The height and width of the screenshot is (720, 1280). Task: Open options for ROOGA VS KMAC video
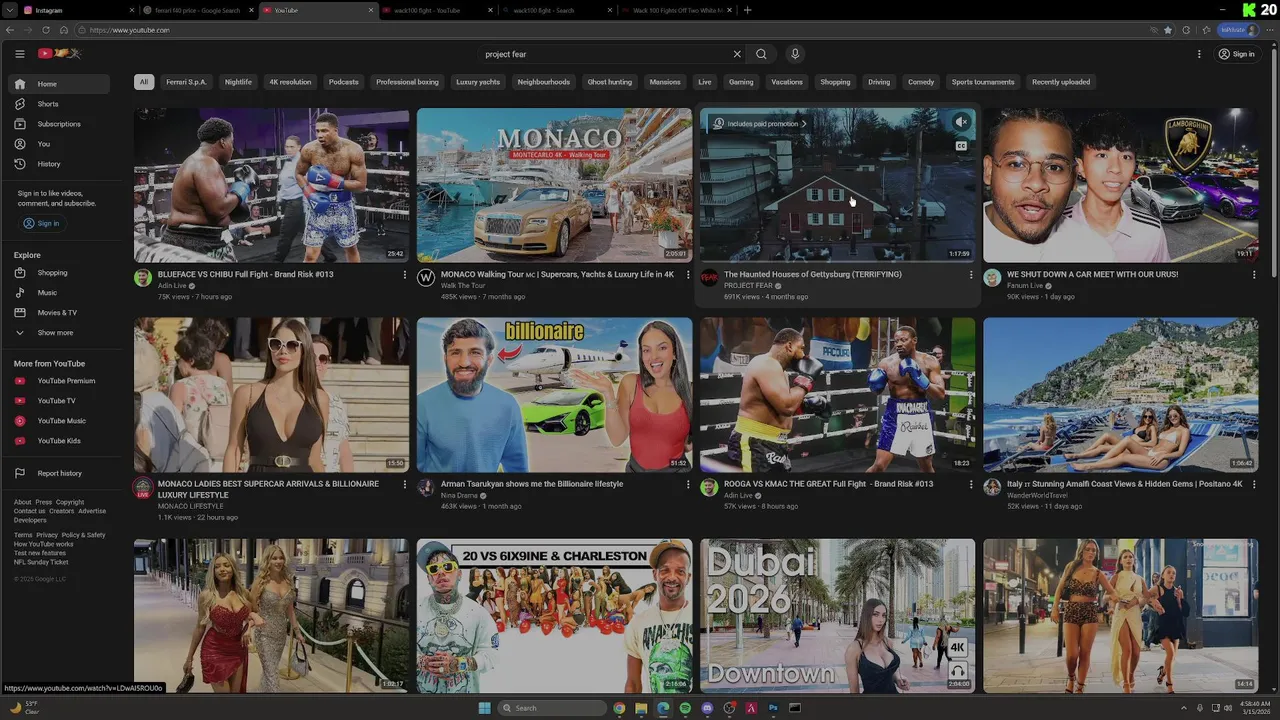tap(971, 484)
